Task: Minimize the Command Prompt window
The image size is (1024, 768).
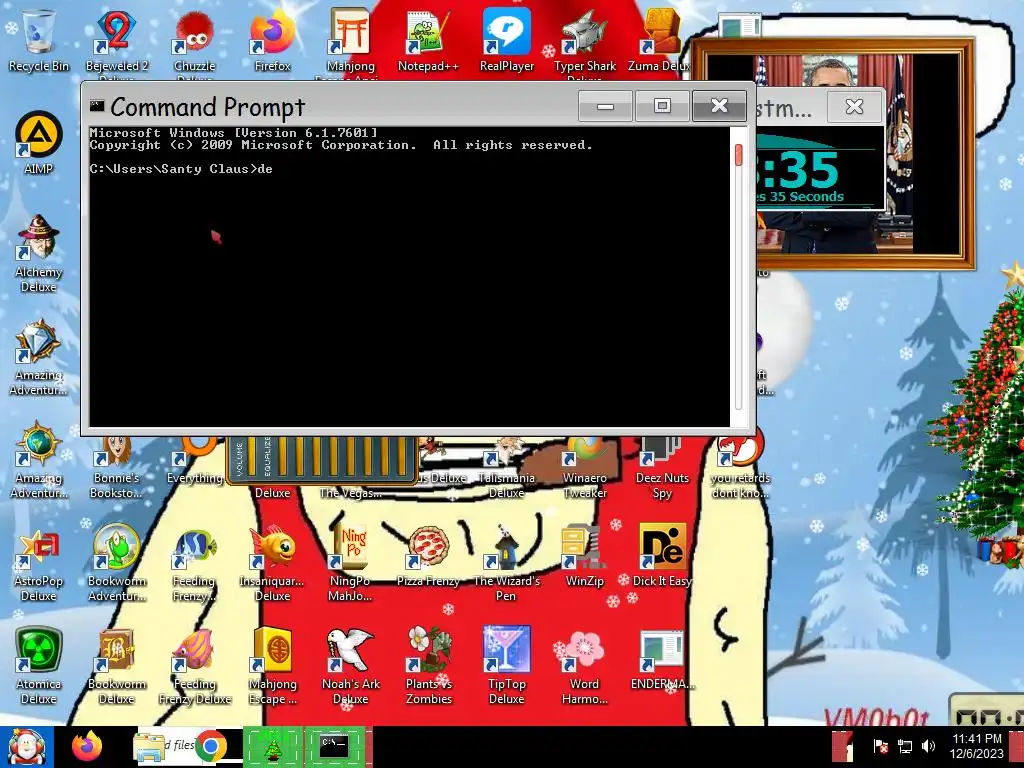Action: 605,106
